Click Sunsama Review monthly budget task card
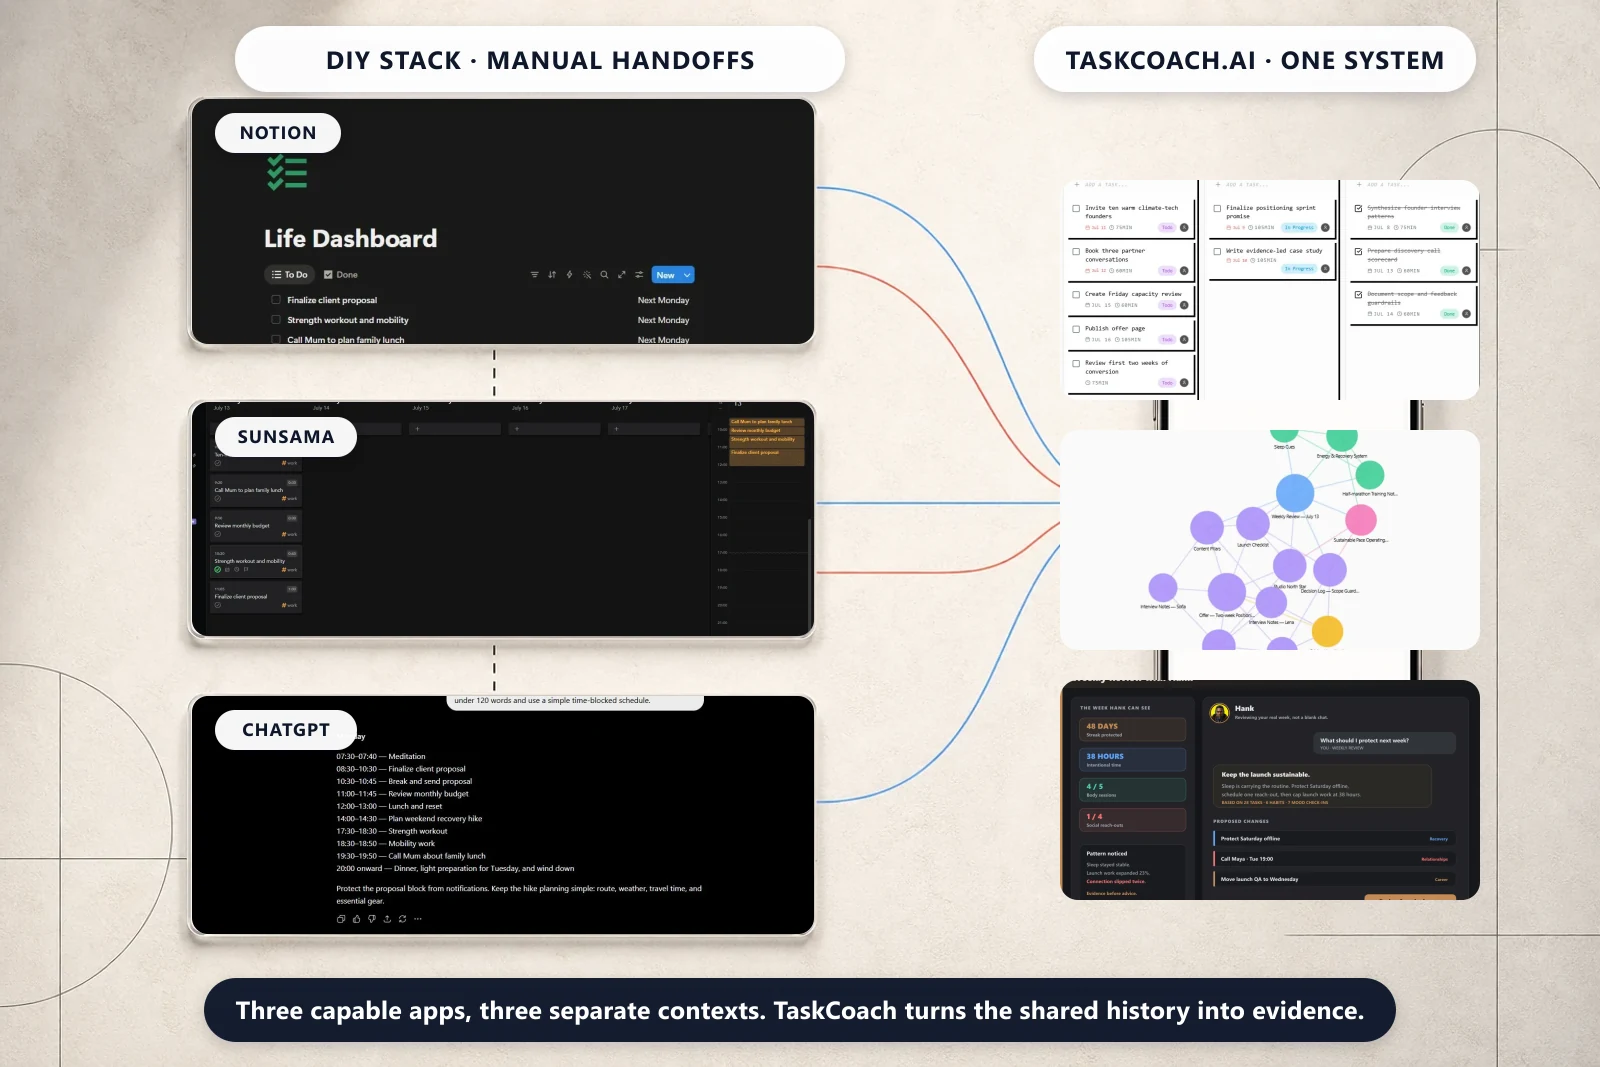 tap(256, 526)
